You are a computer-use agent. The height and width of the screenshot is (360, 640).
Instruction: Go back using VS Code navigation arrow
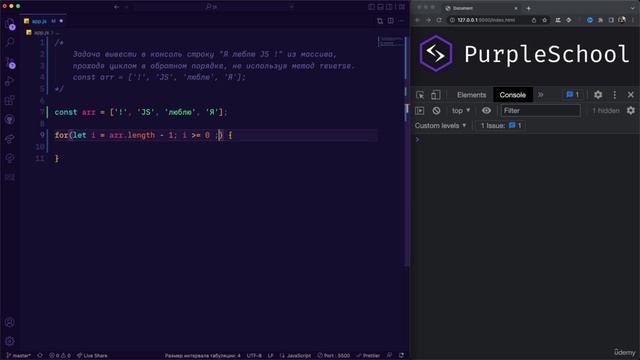click(x=117, y=7)
